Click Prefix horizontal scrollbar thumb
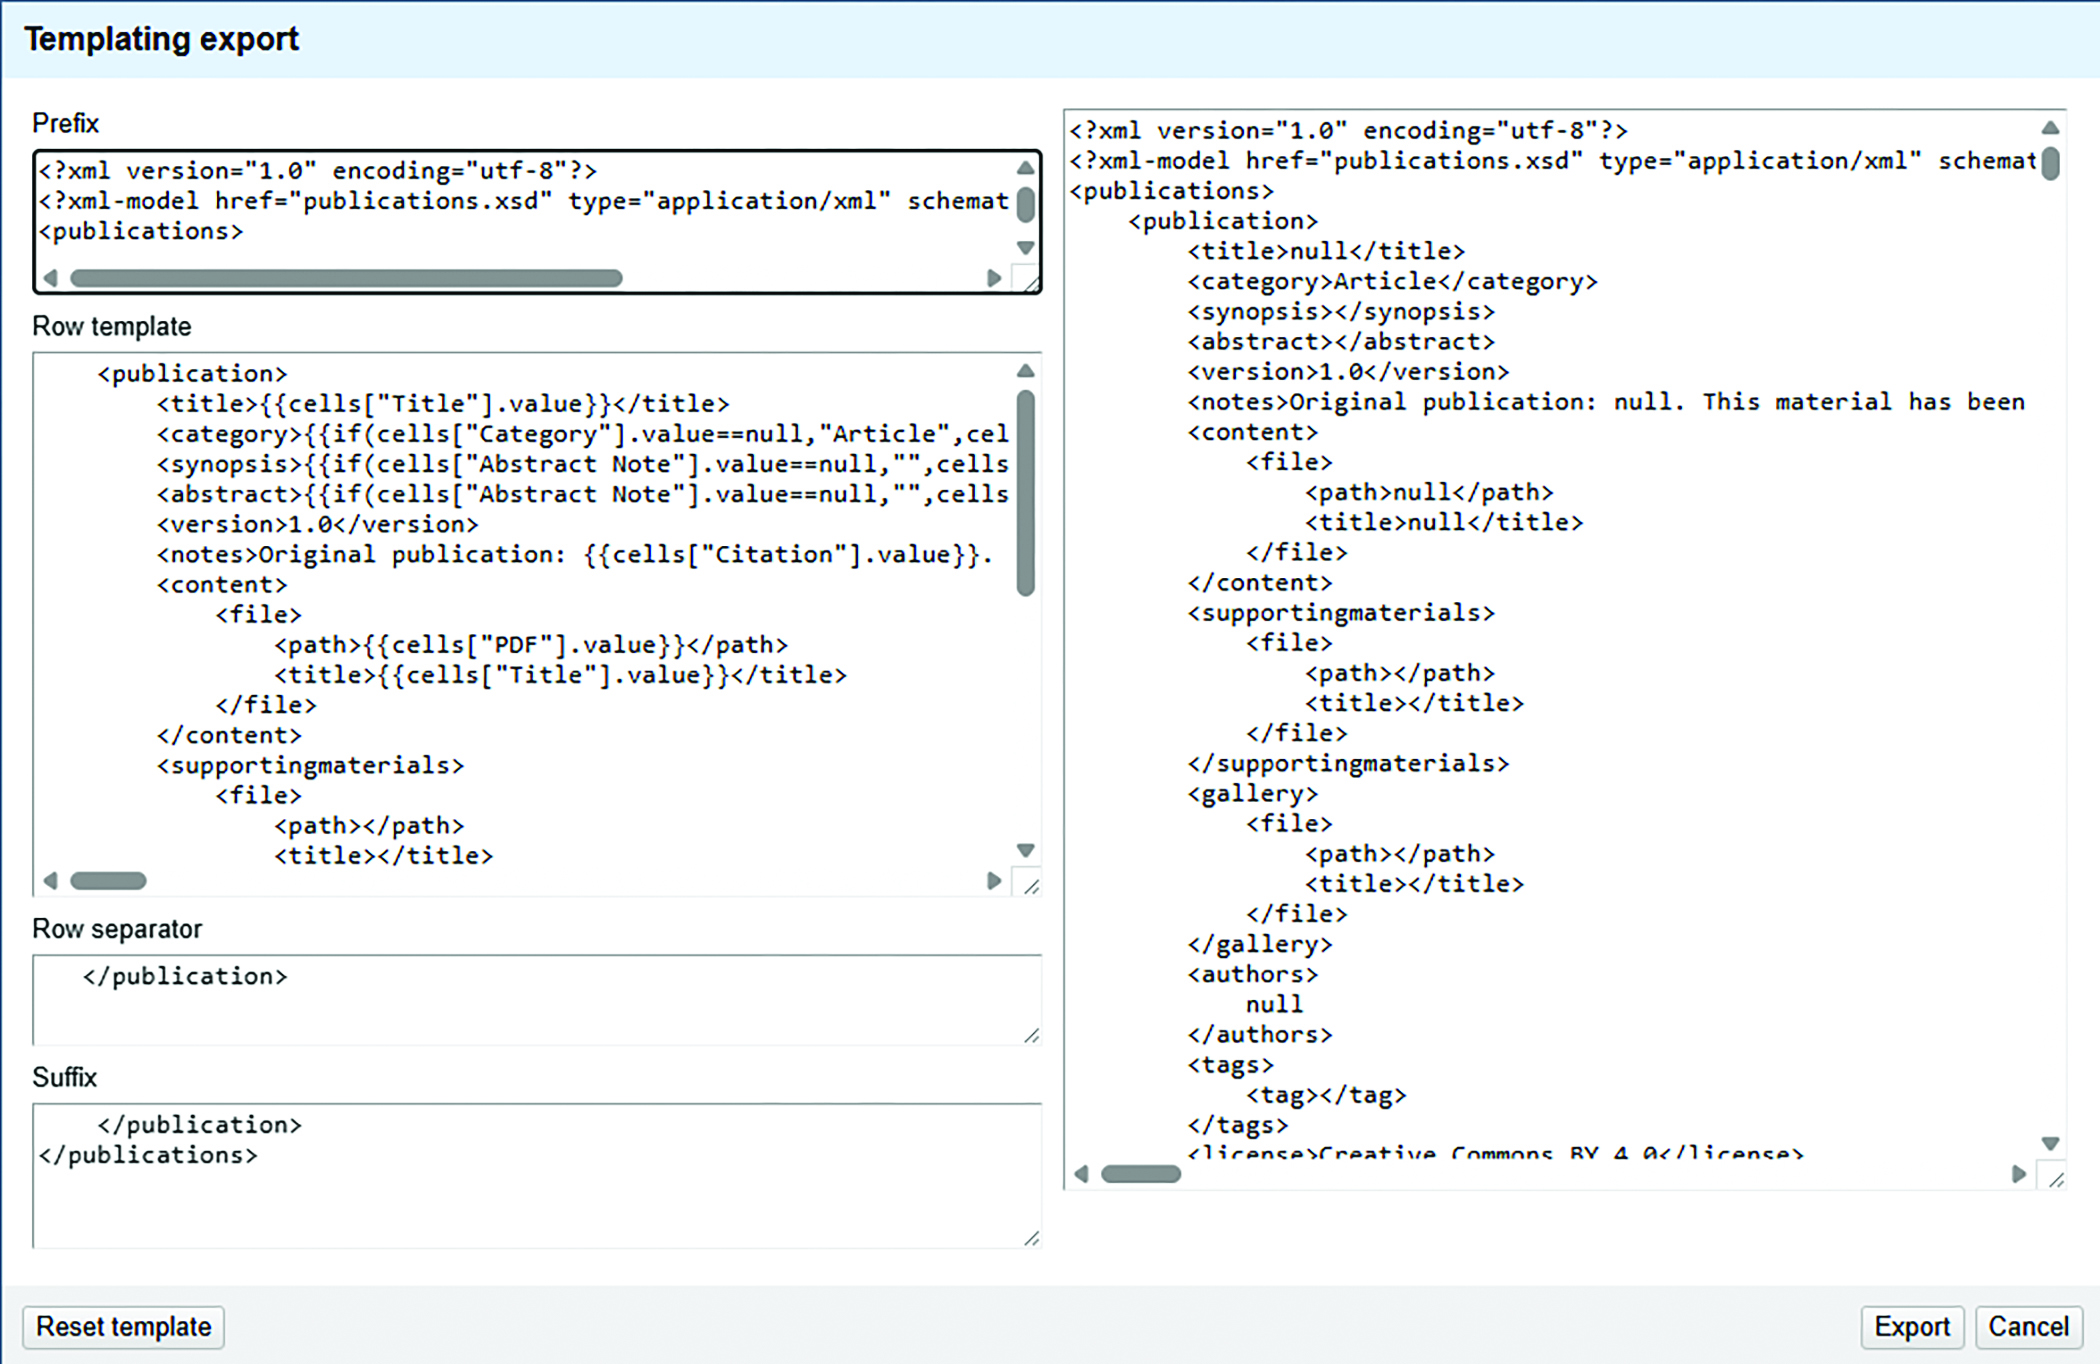 point(346,278)
